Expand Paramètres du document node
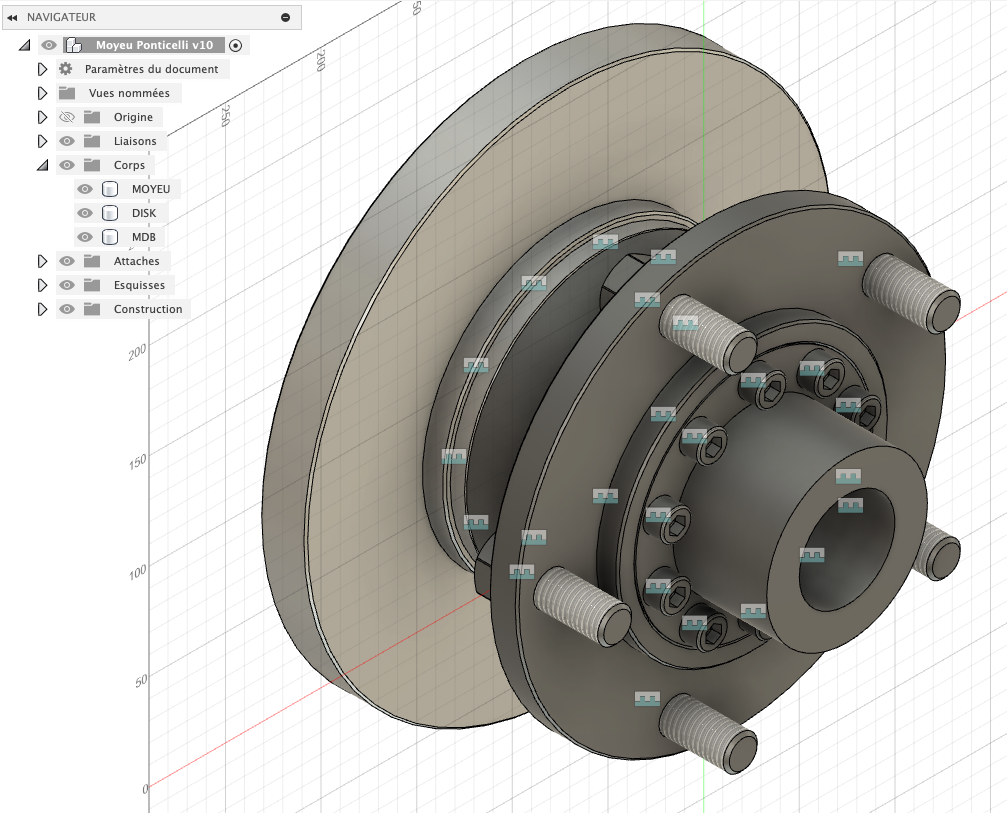This screenshot has height=813, width=1007. pos(42,69)
